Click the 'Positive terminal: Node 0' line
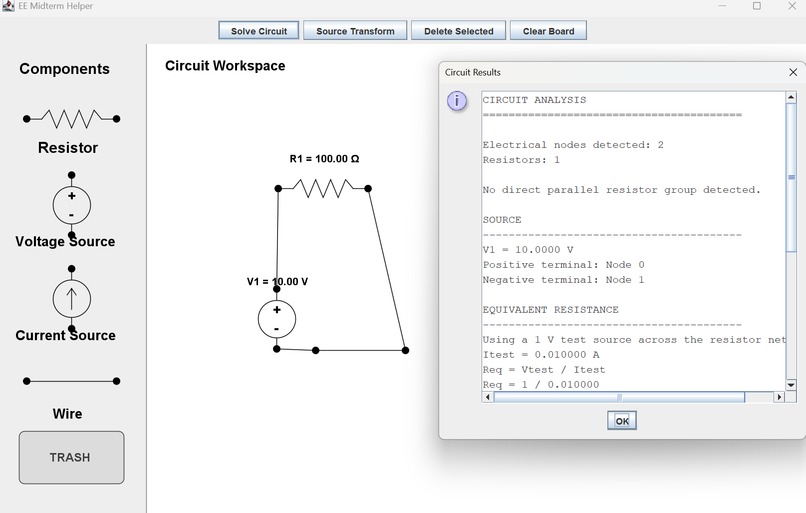Image resolution: width=806 pixels, height=513 pixels. 563,265
